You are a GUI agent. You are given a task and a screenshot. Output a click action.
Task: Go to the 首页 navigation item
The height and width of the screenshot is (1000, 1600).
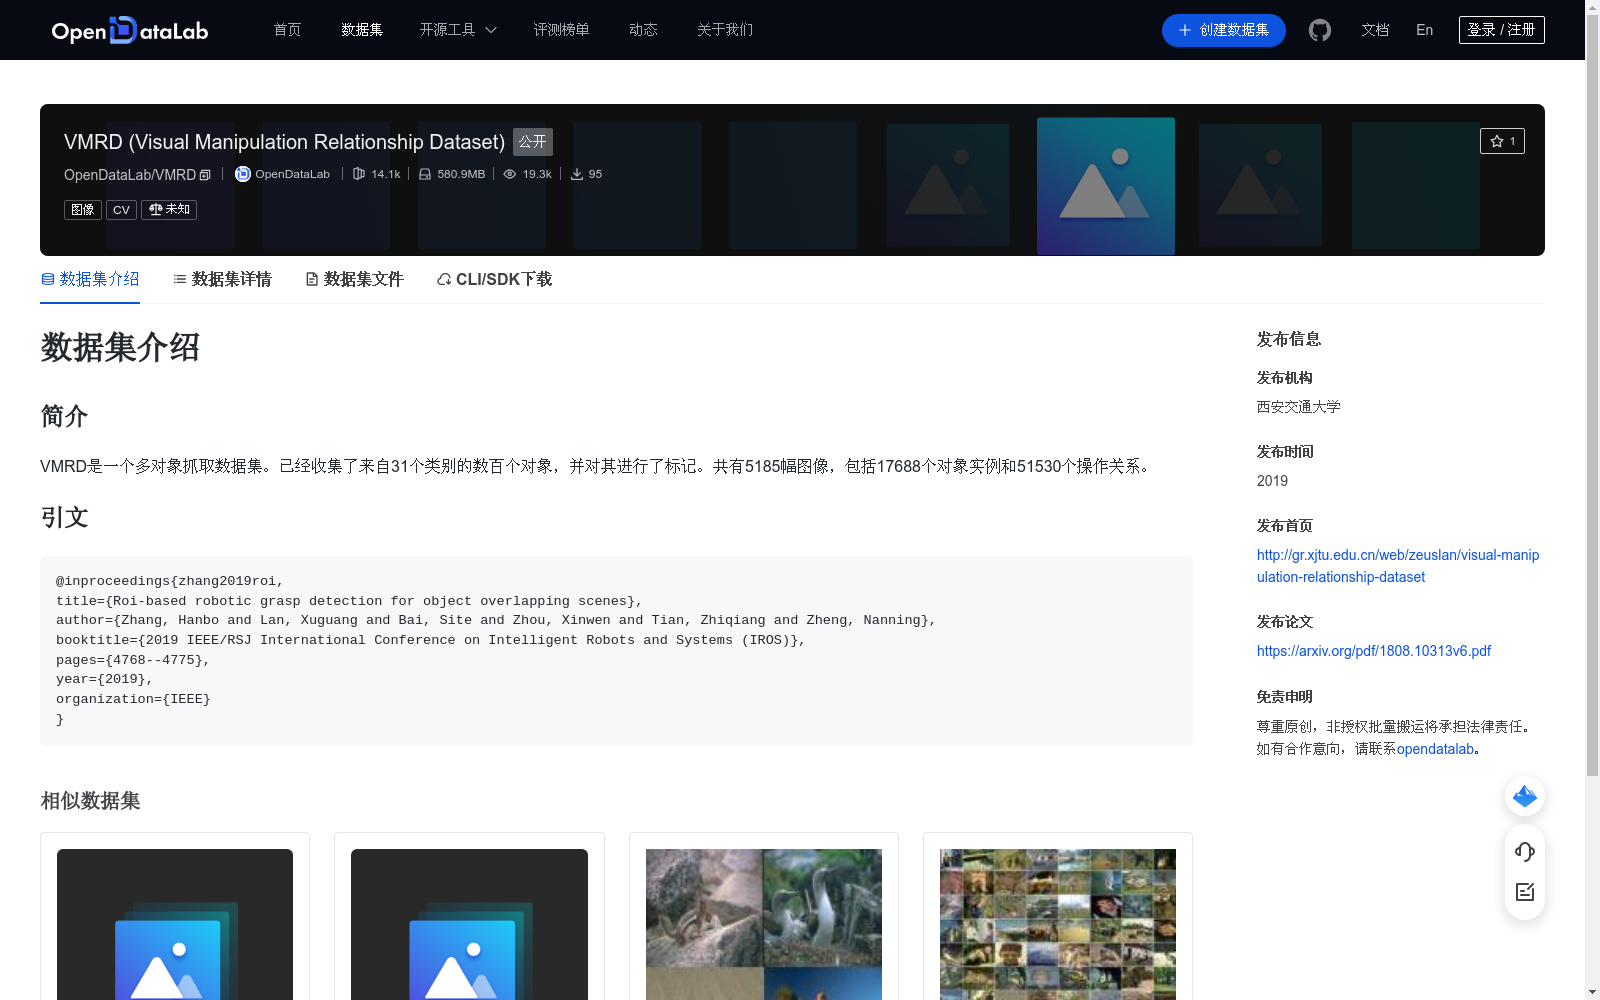[287, 30]
